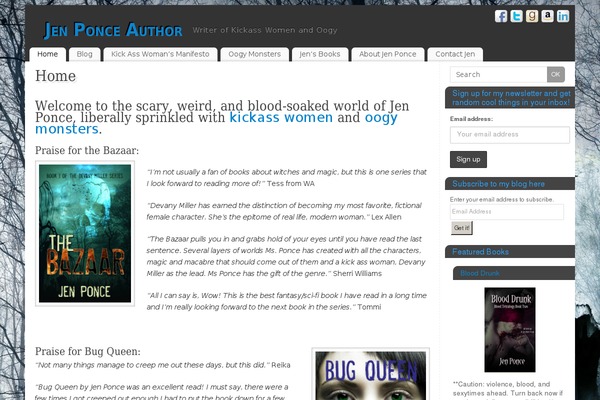Follow the oogy monsters link
Viewport: 600px width, 400px height.
(x=216, y=123)
